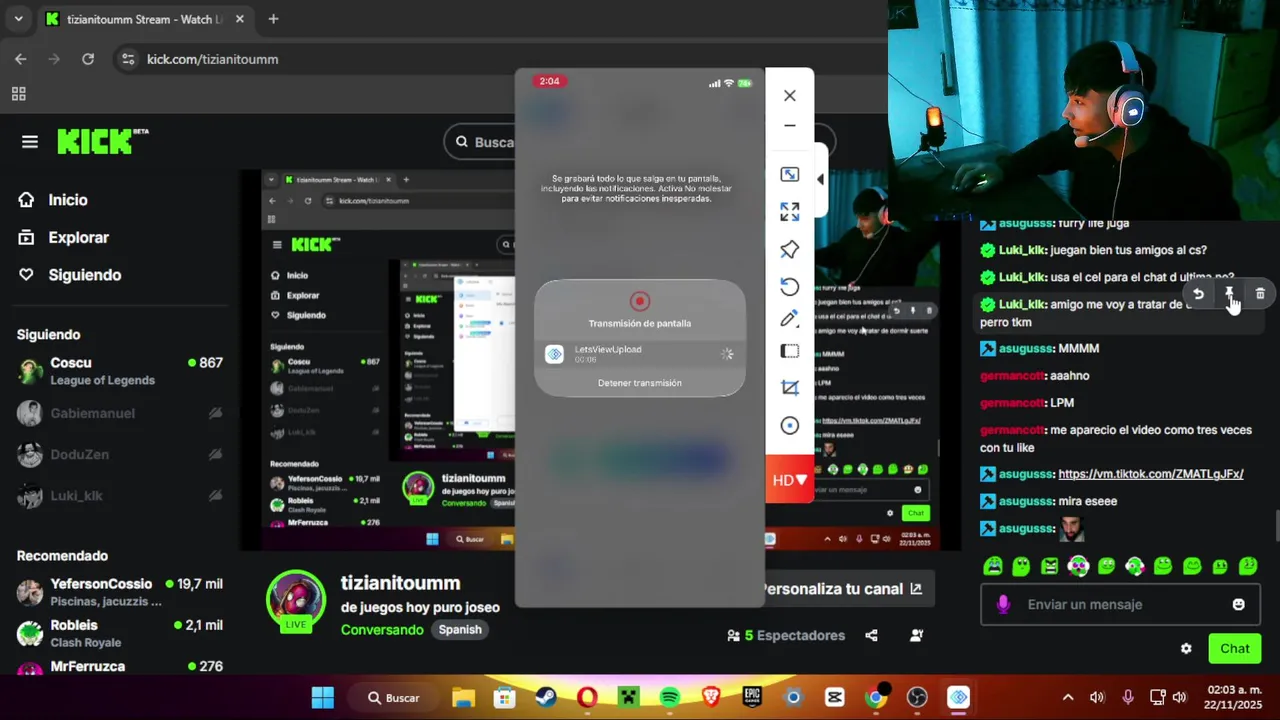The width and height of the screenshot is (1280, 720).
Task: Open Gabiemanuel's offline channel
Action: (x=120, y=413)
